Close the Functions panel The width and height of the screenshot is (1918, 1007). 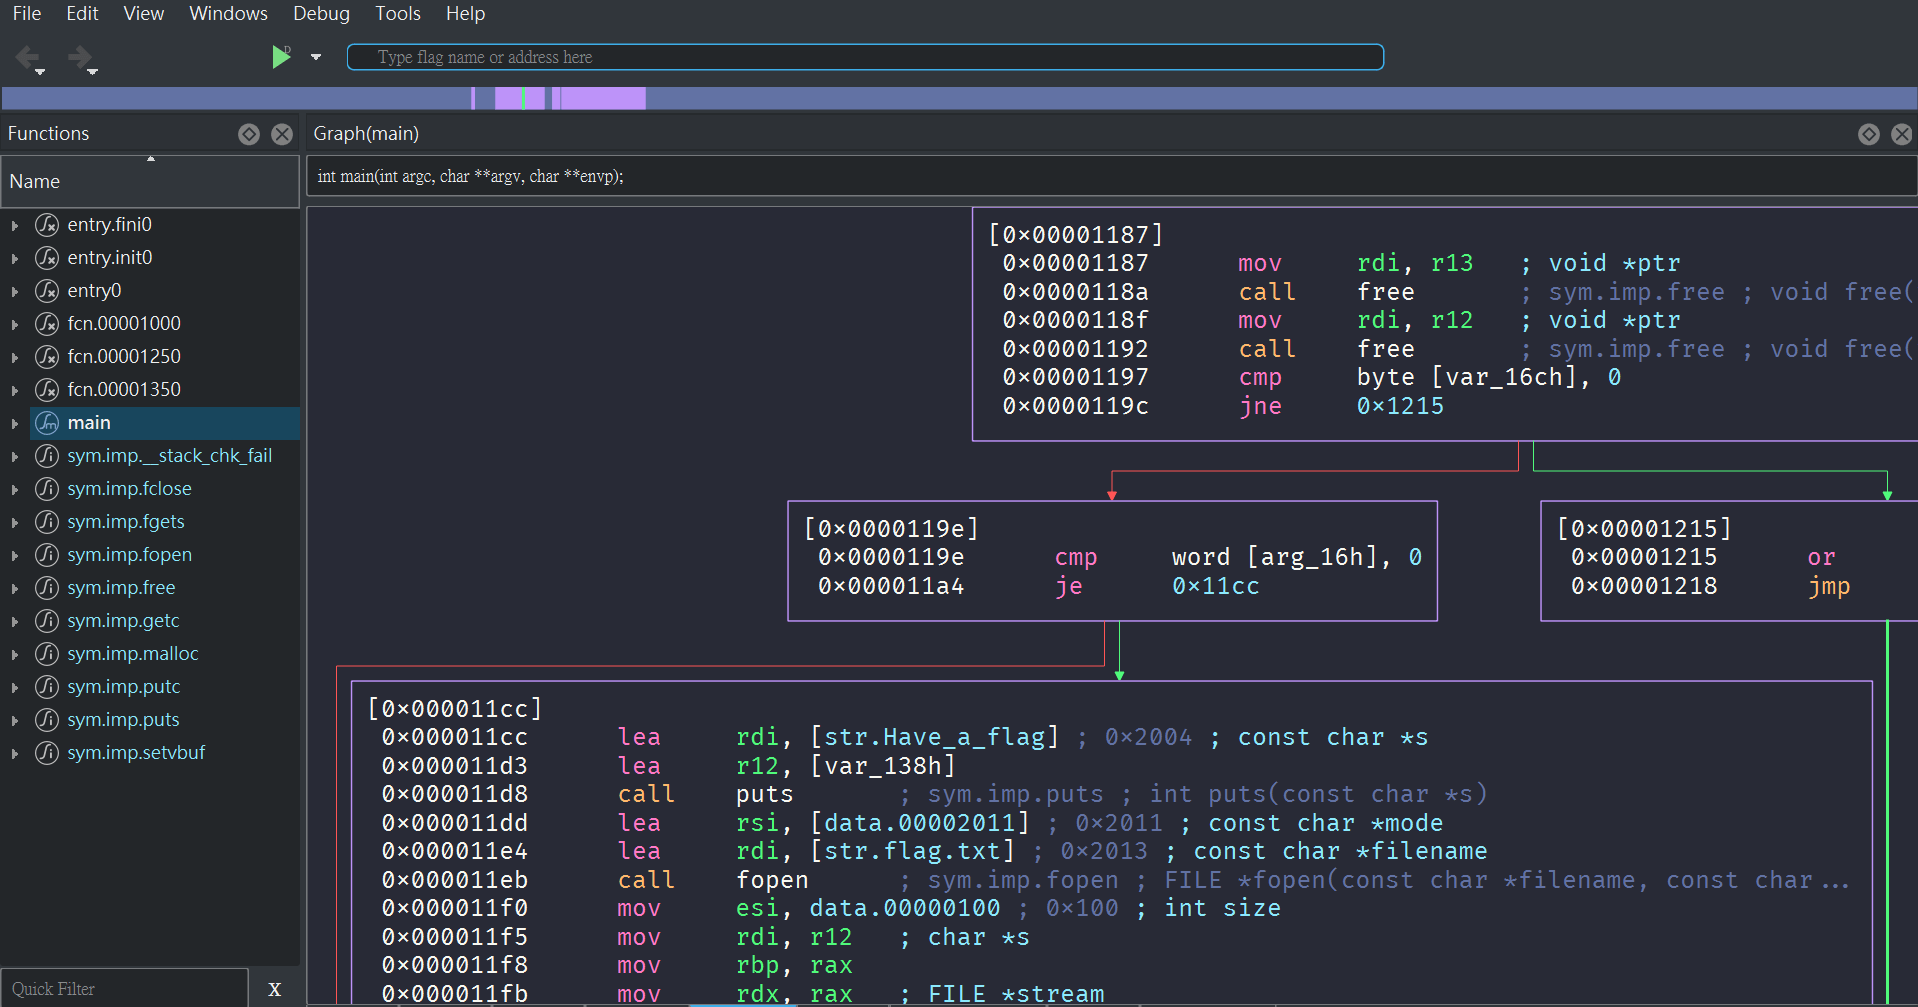click(282, 134)
